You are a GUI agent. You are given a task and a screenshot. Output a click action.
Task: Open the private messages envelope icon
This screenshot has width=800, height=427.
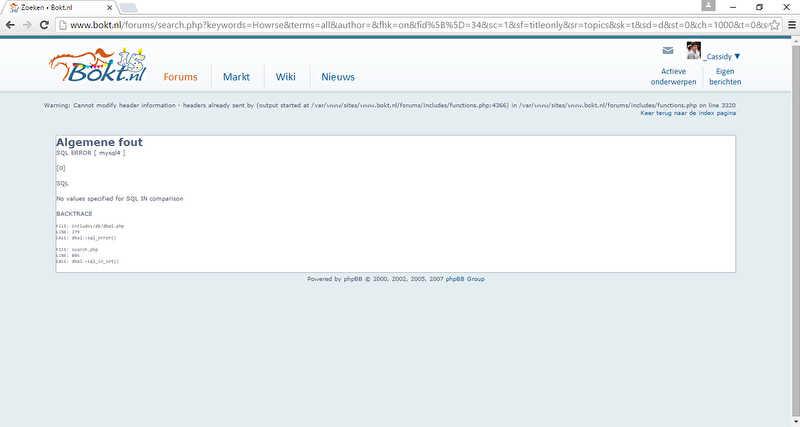click(x=668, y=51)
